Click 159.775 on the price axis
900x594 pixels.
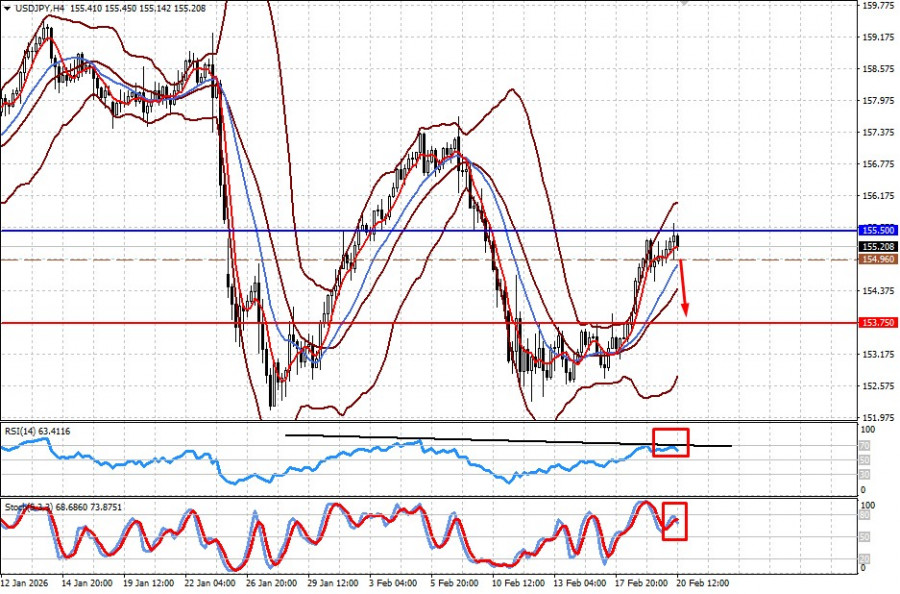[x=876, y=6]
